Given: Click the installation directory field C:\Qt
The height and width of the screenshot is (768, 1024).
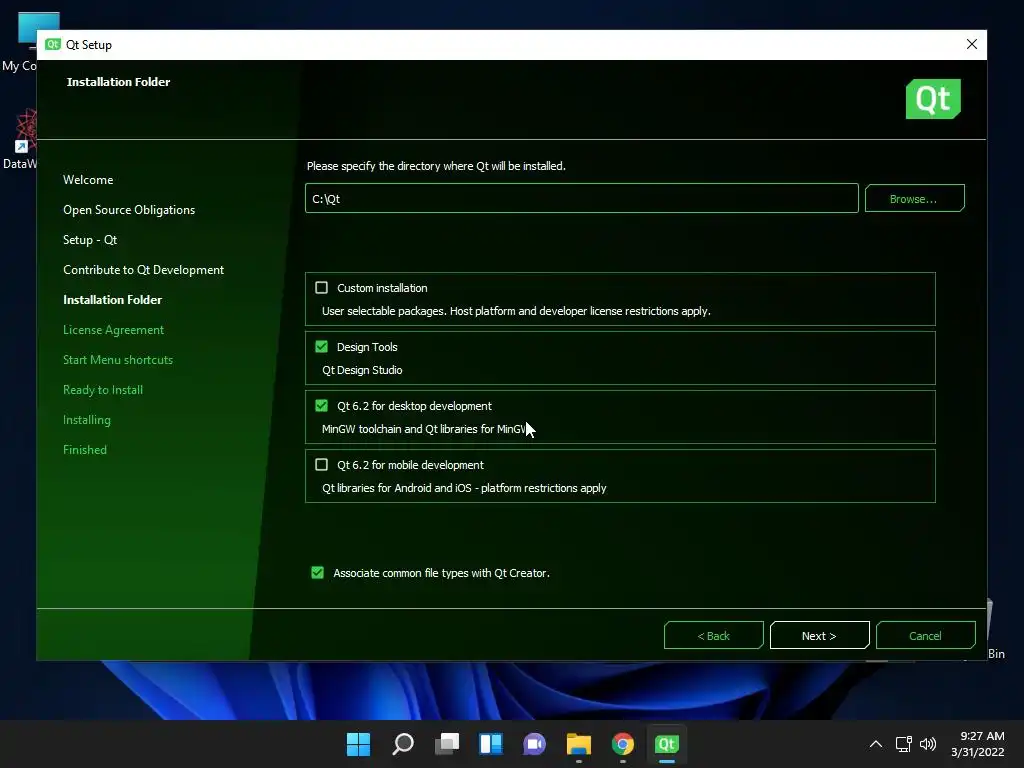Looking at the screenshot, I should click(x=581, y=199).
